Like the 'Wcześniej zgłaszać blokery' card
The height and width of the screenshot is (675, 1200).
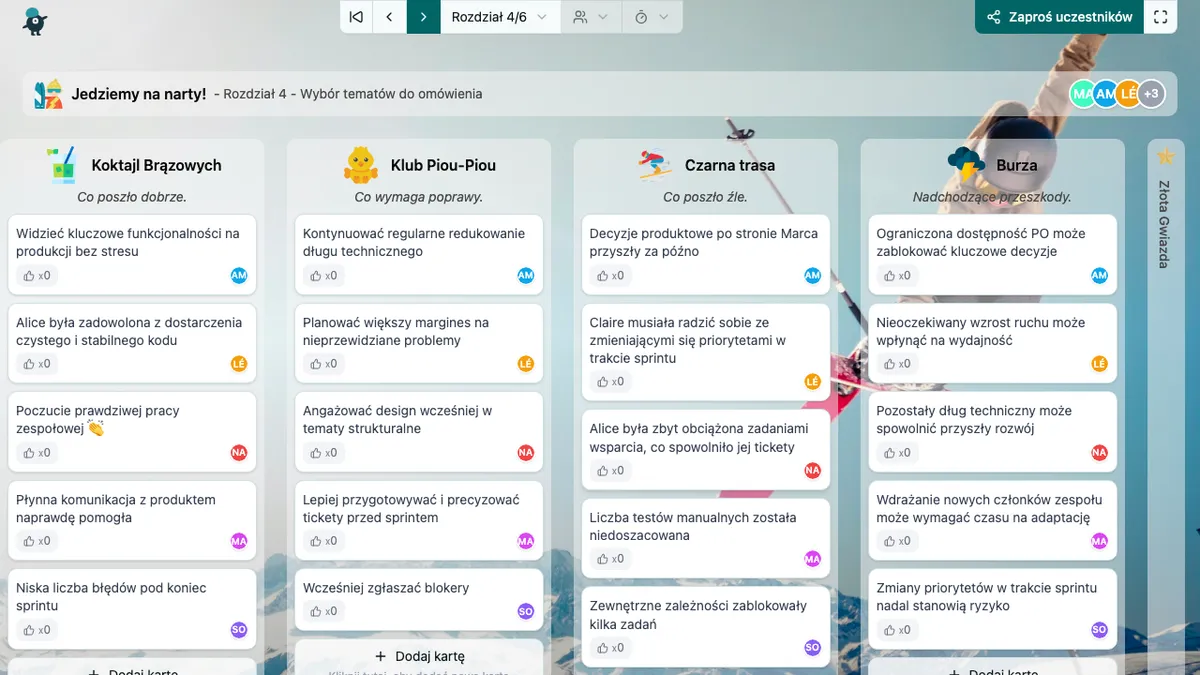tap(322, 611)
